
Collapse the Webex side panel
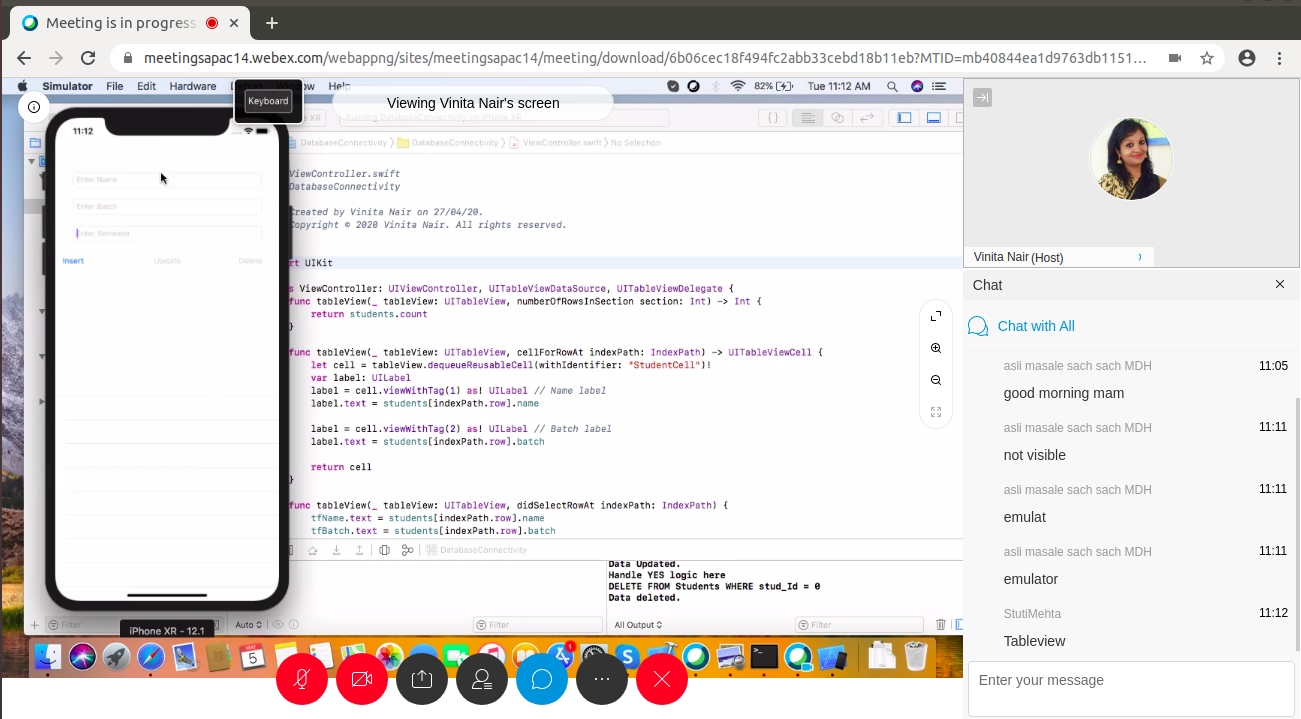[x=982, y=97]
